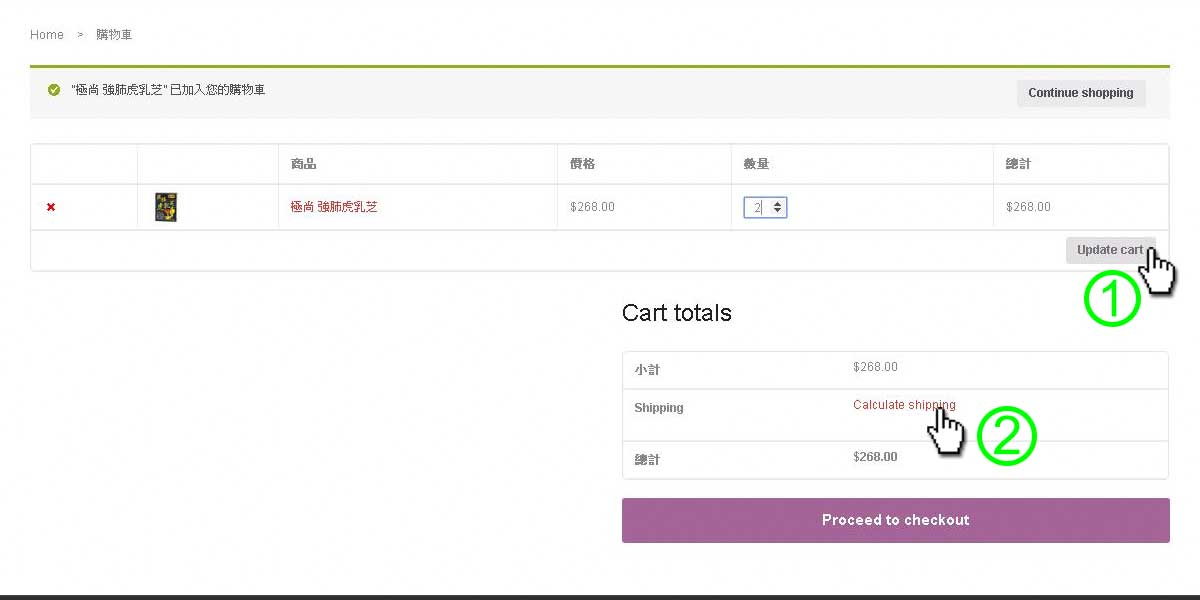Decrease quantity with the down arrow

[x=778, y=212]
